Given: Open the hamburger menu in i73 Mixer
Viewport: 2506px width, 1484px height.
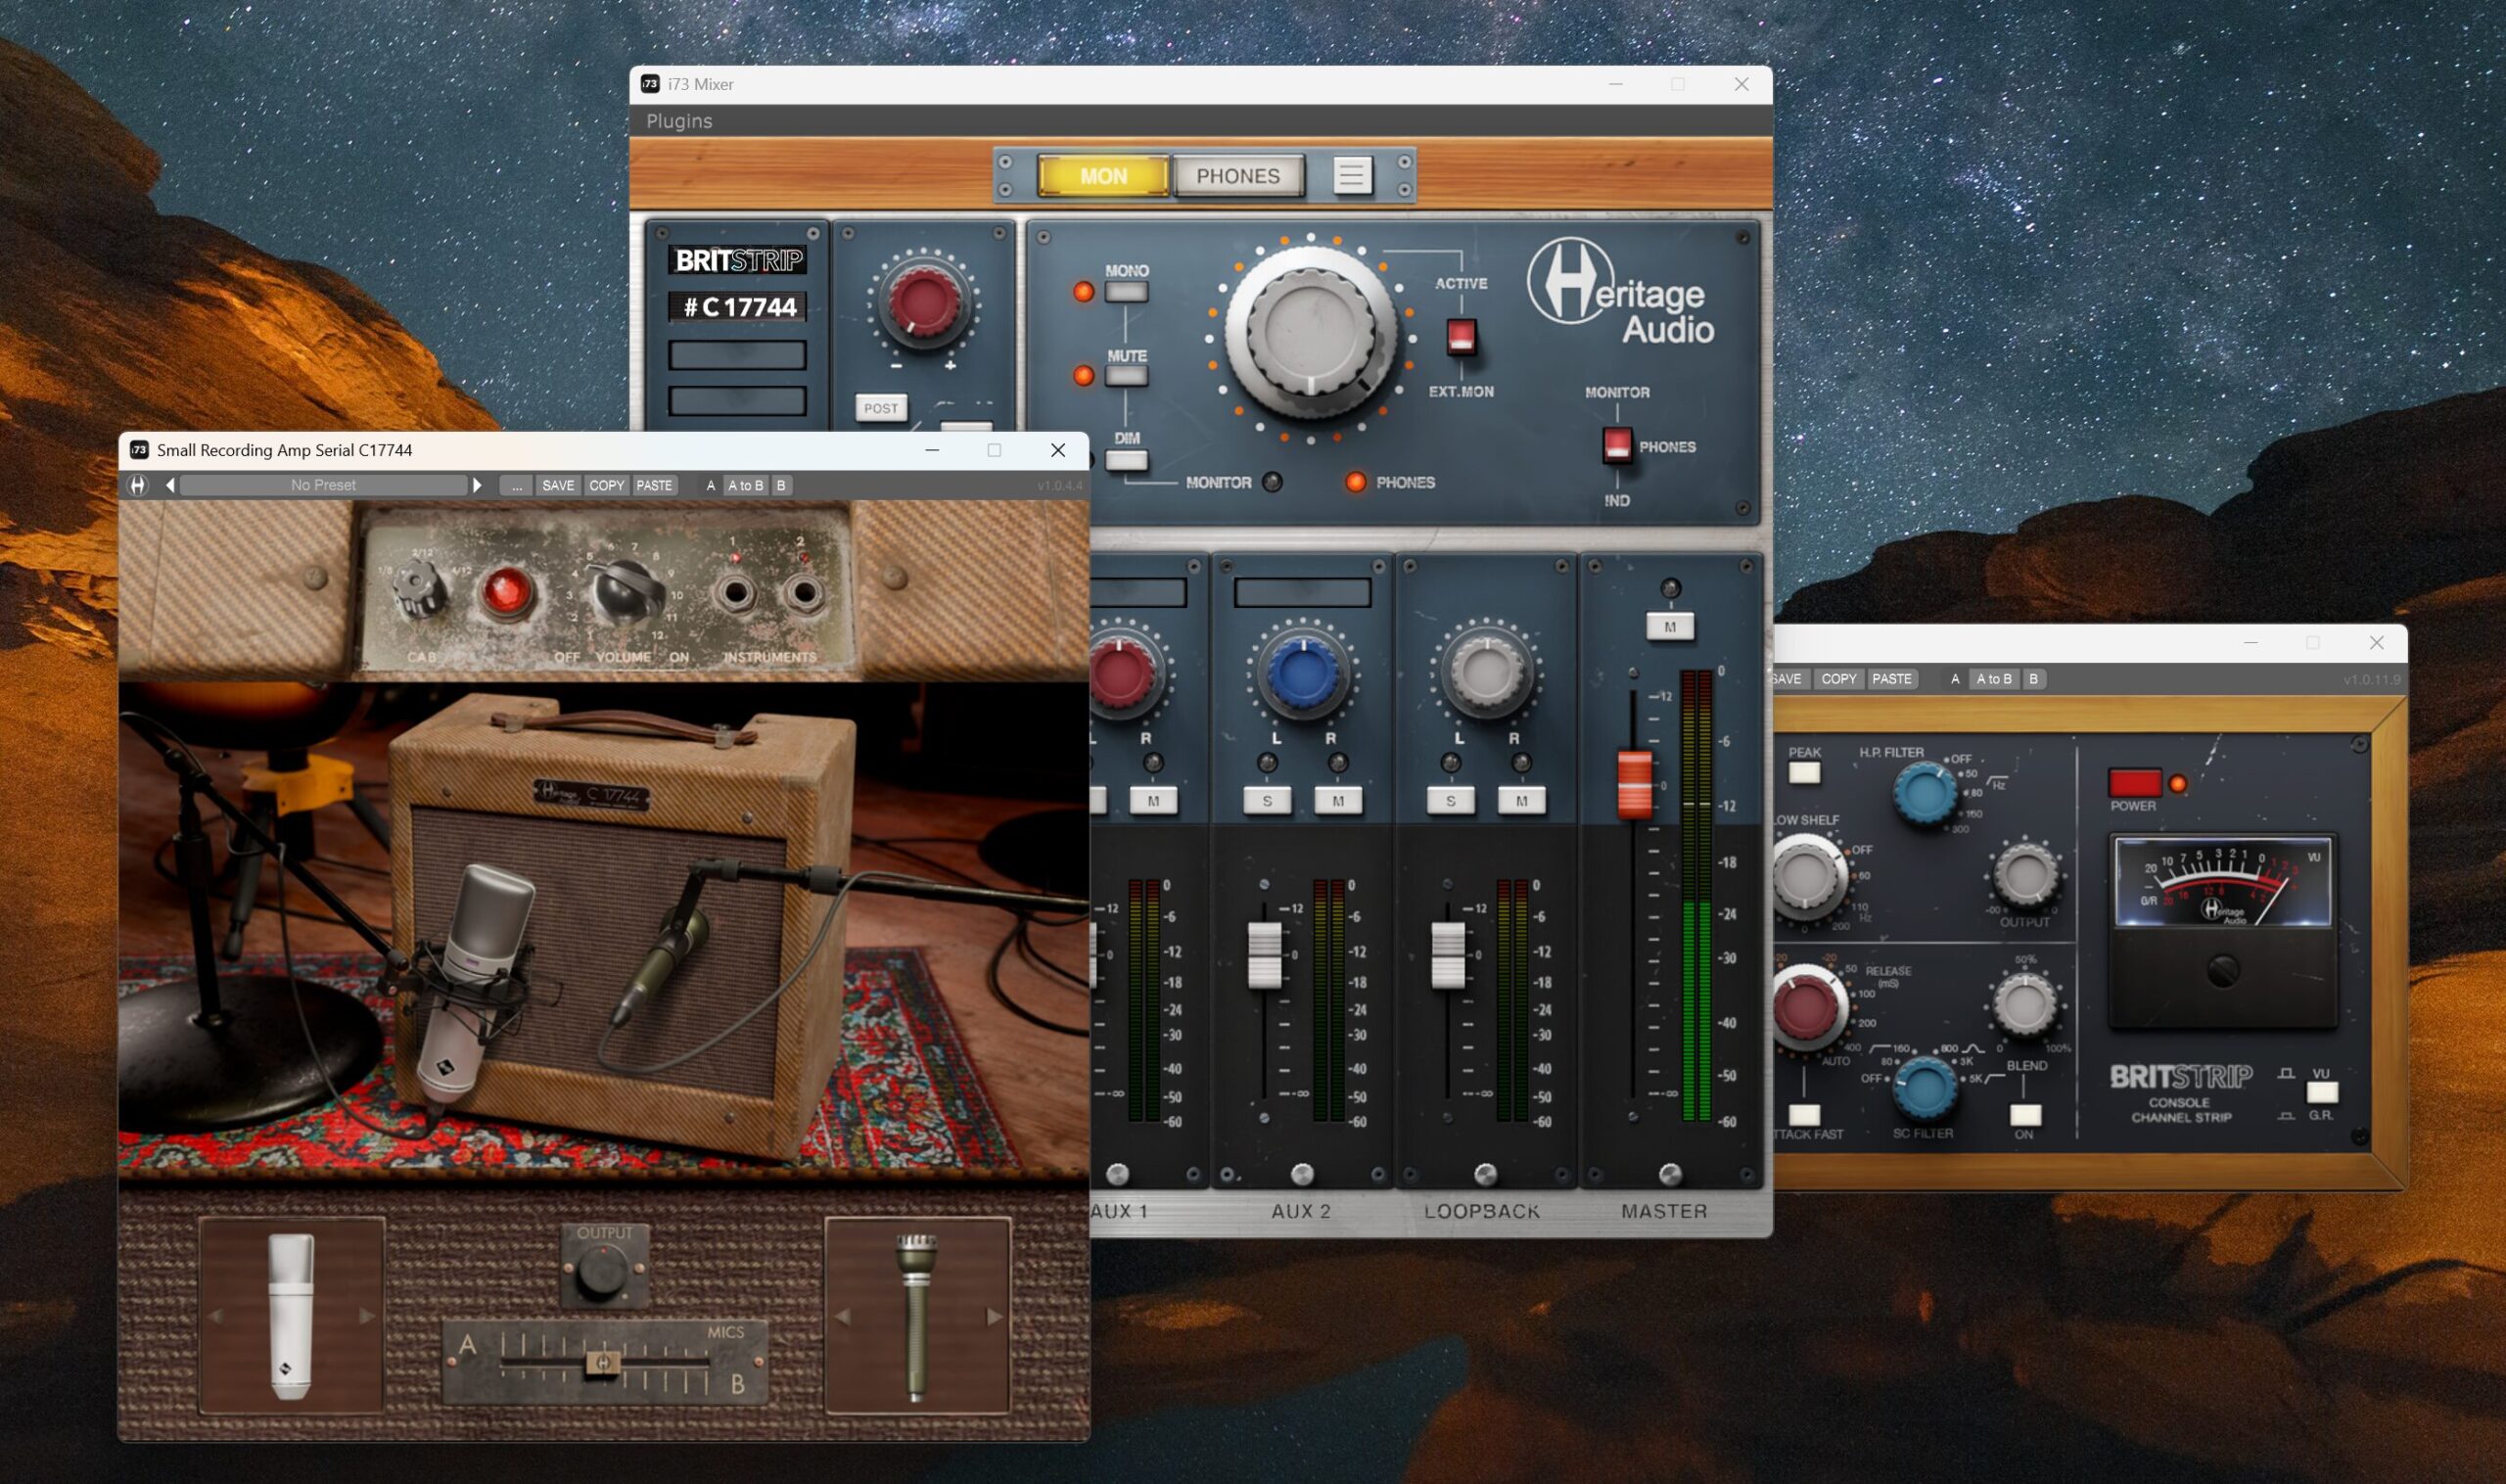Looking at the screenshot, I should [x=1351, y=175].
